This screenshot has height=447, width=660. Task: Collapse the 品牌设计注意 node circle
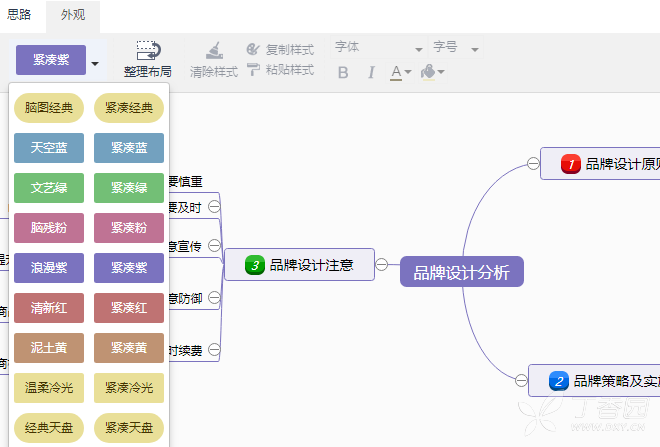[381, 264]
